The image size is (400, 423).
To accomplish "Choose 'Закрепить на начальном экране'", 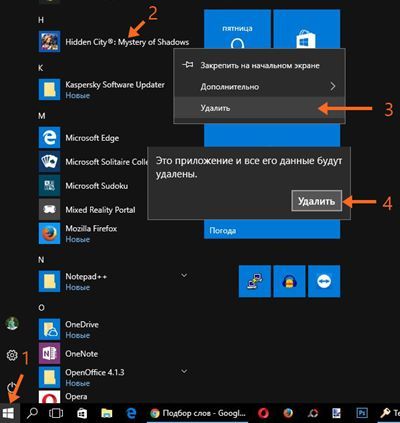I will [x=259, y=65].
